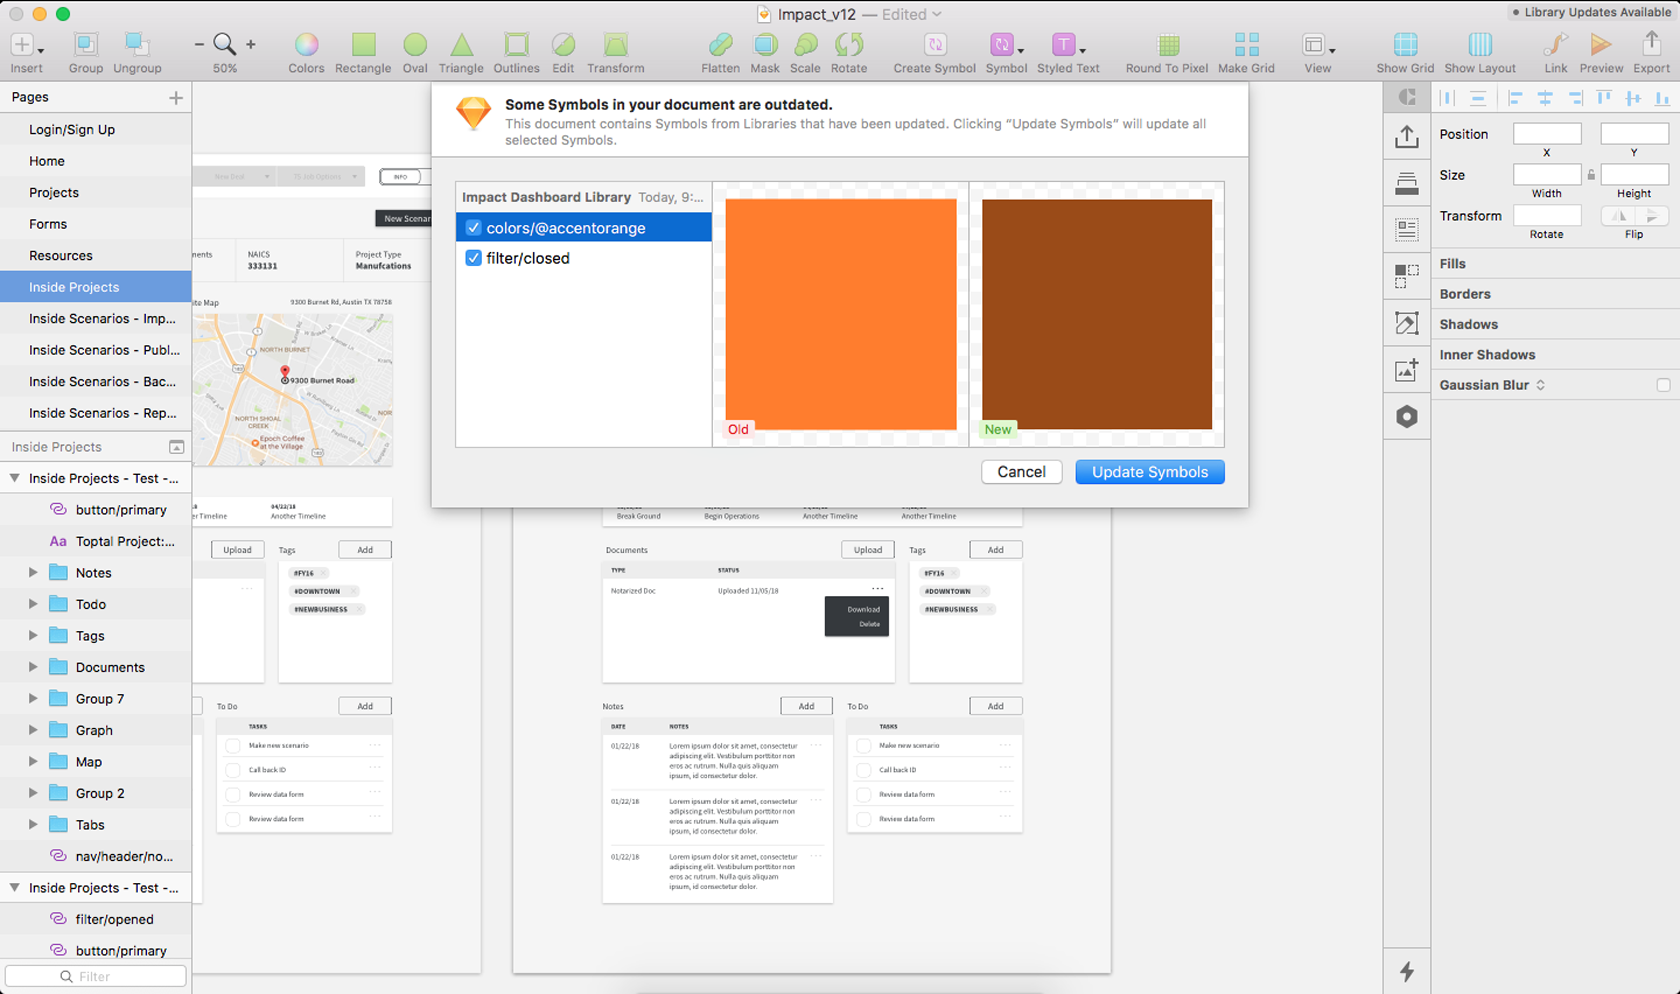
Task: Click the Scale tool icon
Action: tap(804, 46)
